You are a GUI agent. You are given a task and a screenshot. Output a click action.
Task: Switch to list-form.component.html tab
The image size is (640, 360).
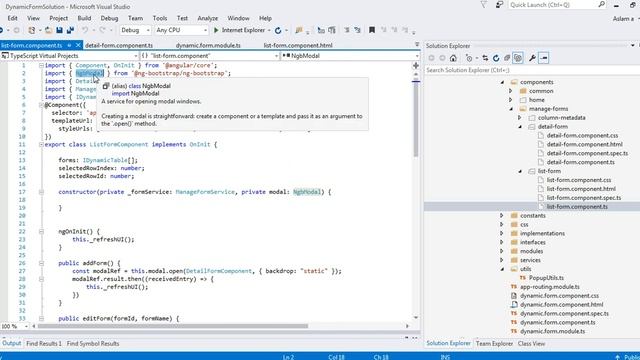pos(298,45)
